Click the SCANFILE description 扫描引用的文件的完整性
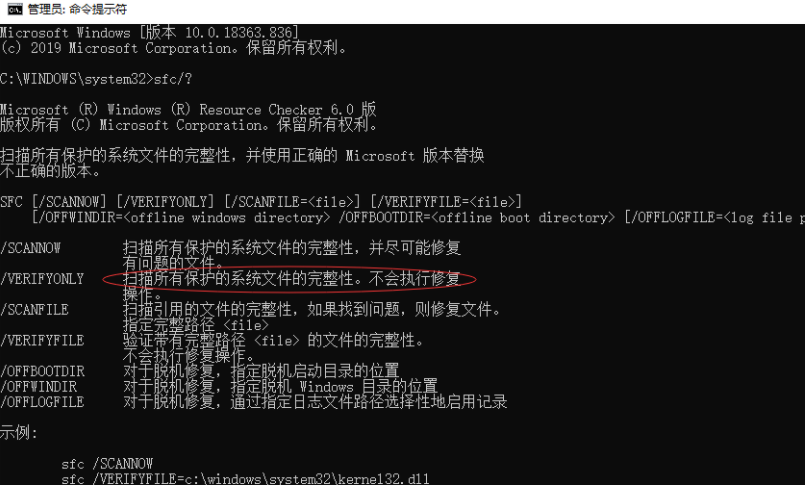The width and height of the screenshot is (808, 485). 207,310
